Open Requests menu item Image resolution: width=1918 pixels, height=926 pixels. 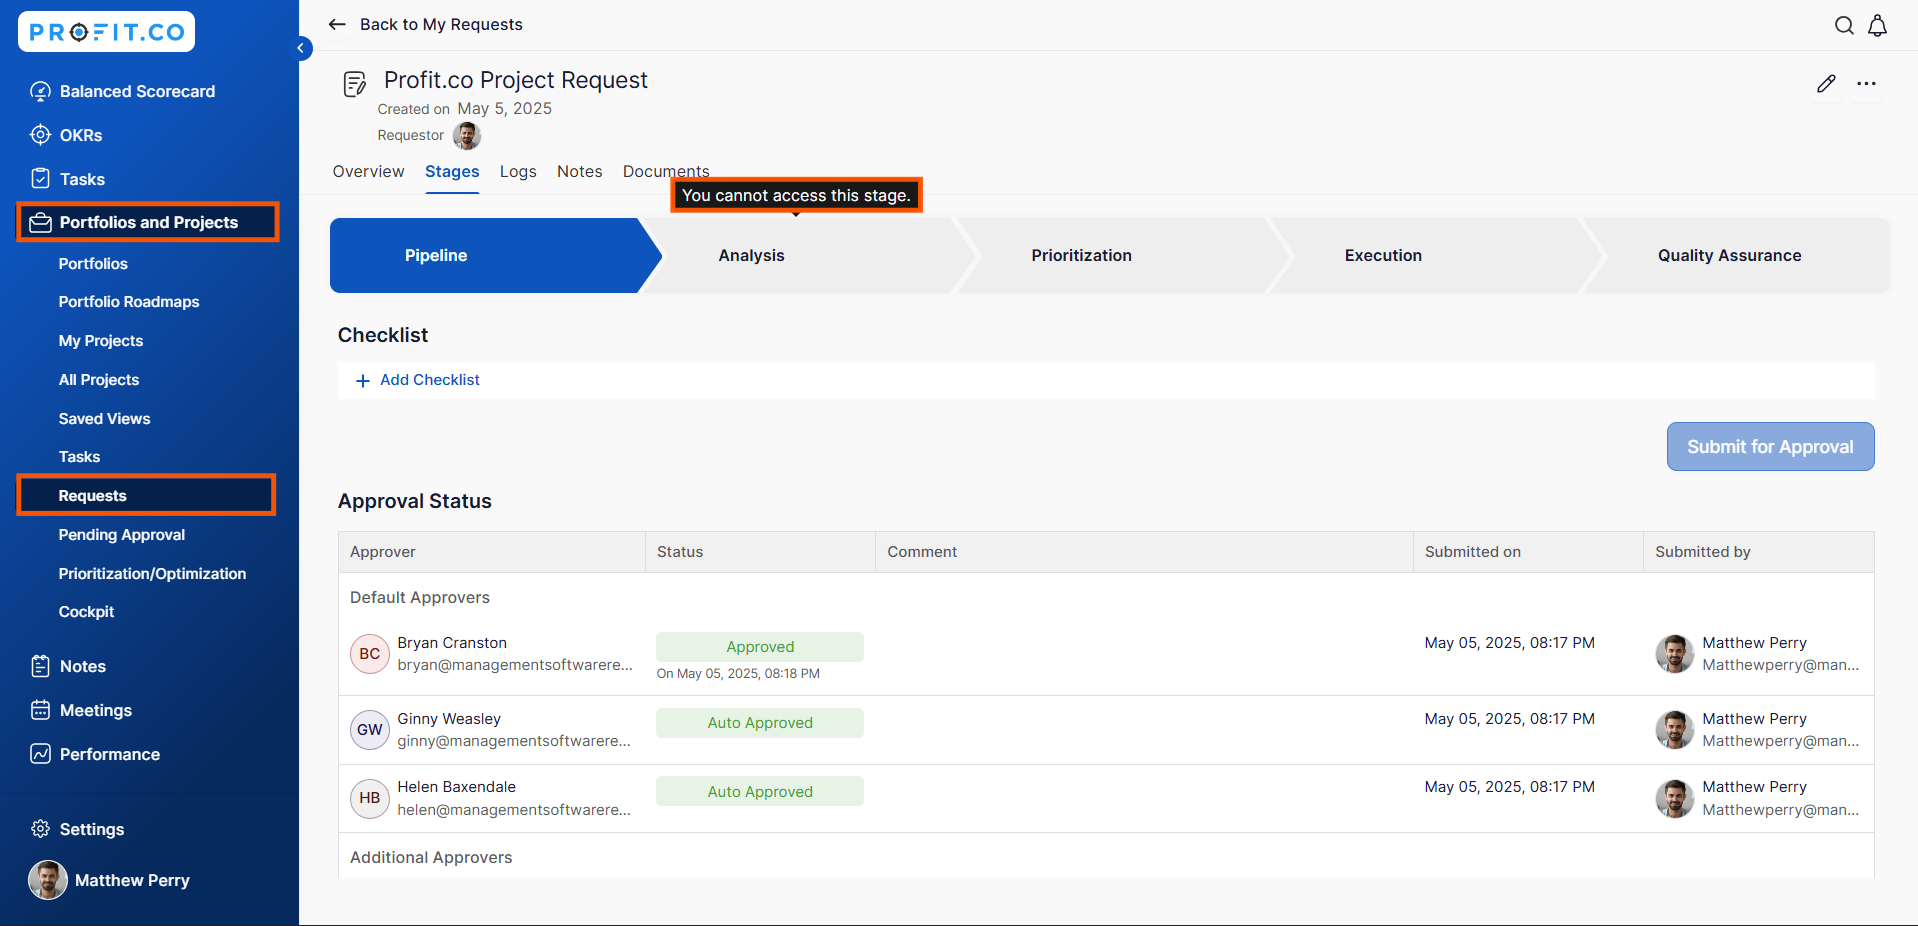[146, 495]
